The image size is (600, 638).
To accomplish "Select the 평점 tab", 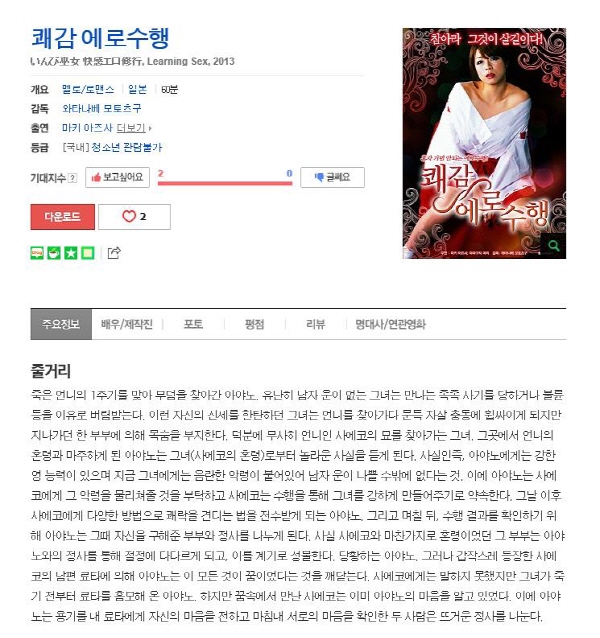I will [x=255, y=324].
